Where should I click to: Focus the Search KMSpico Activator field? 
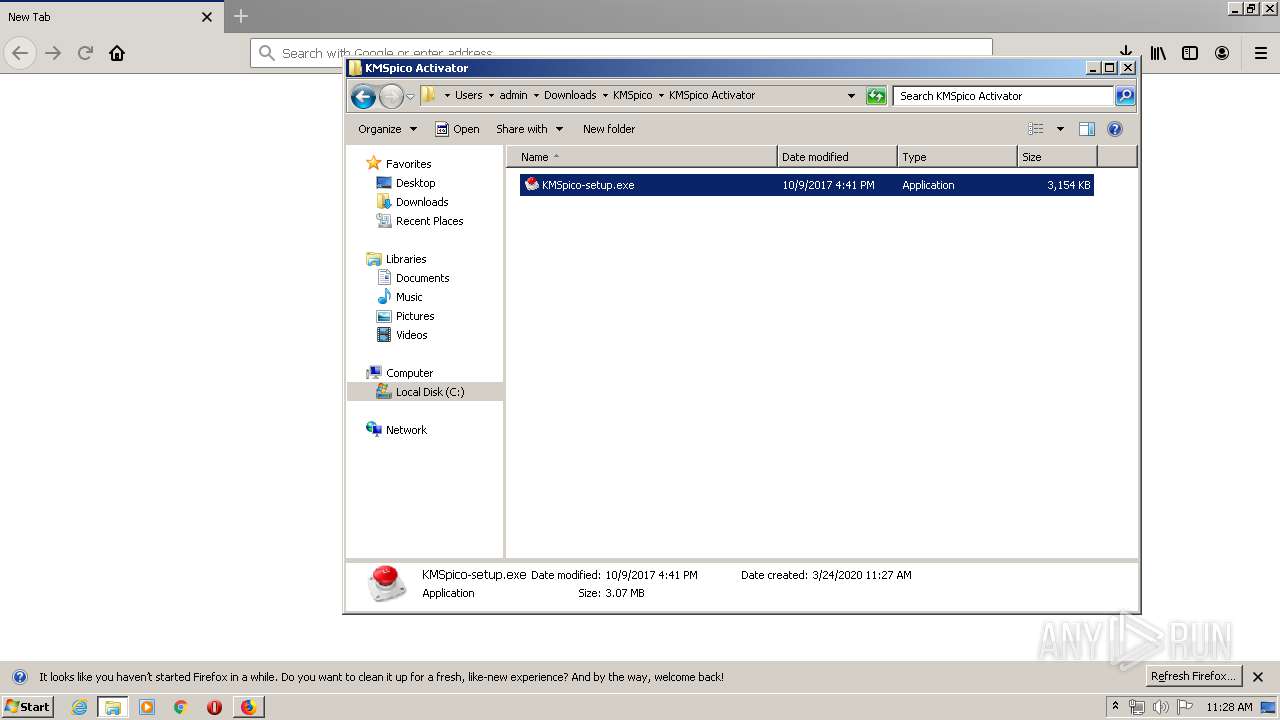(1003, 96)
